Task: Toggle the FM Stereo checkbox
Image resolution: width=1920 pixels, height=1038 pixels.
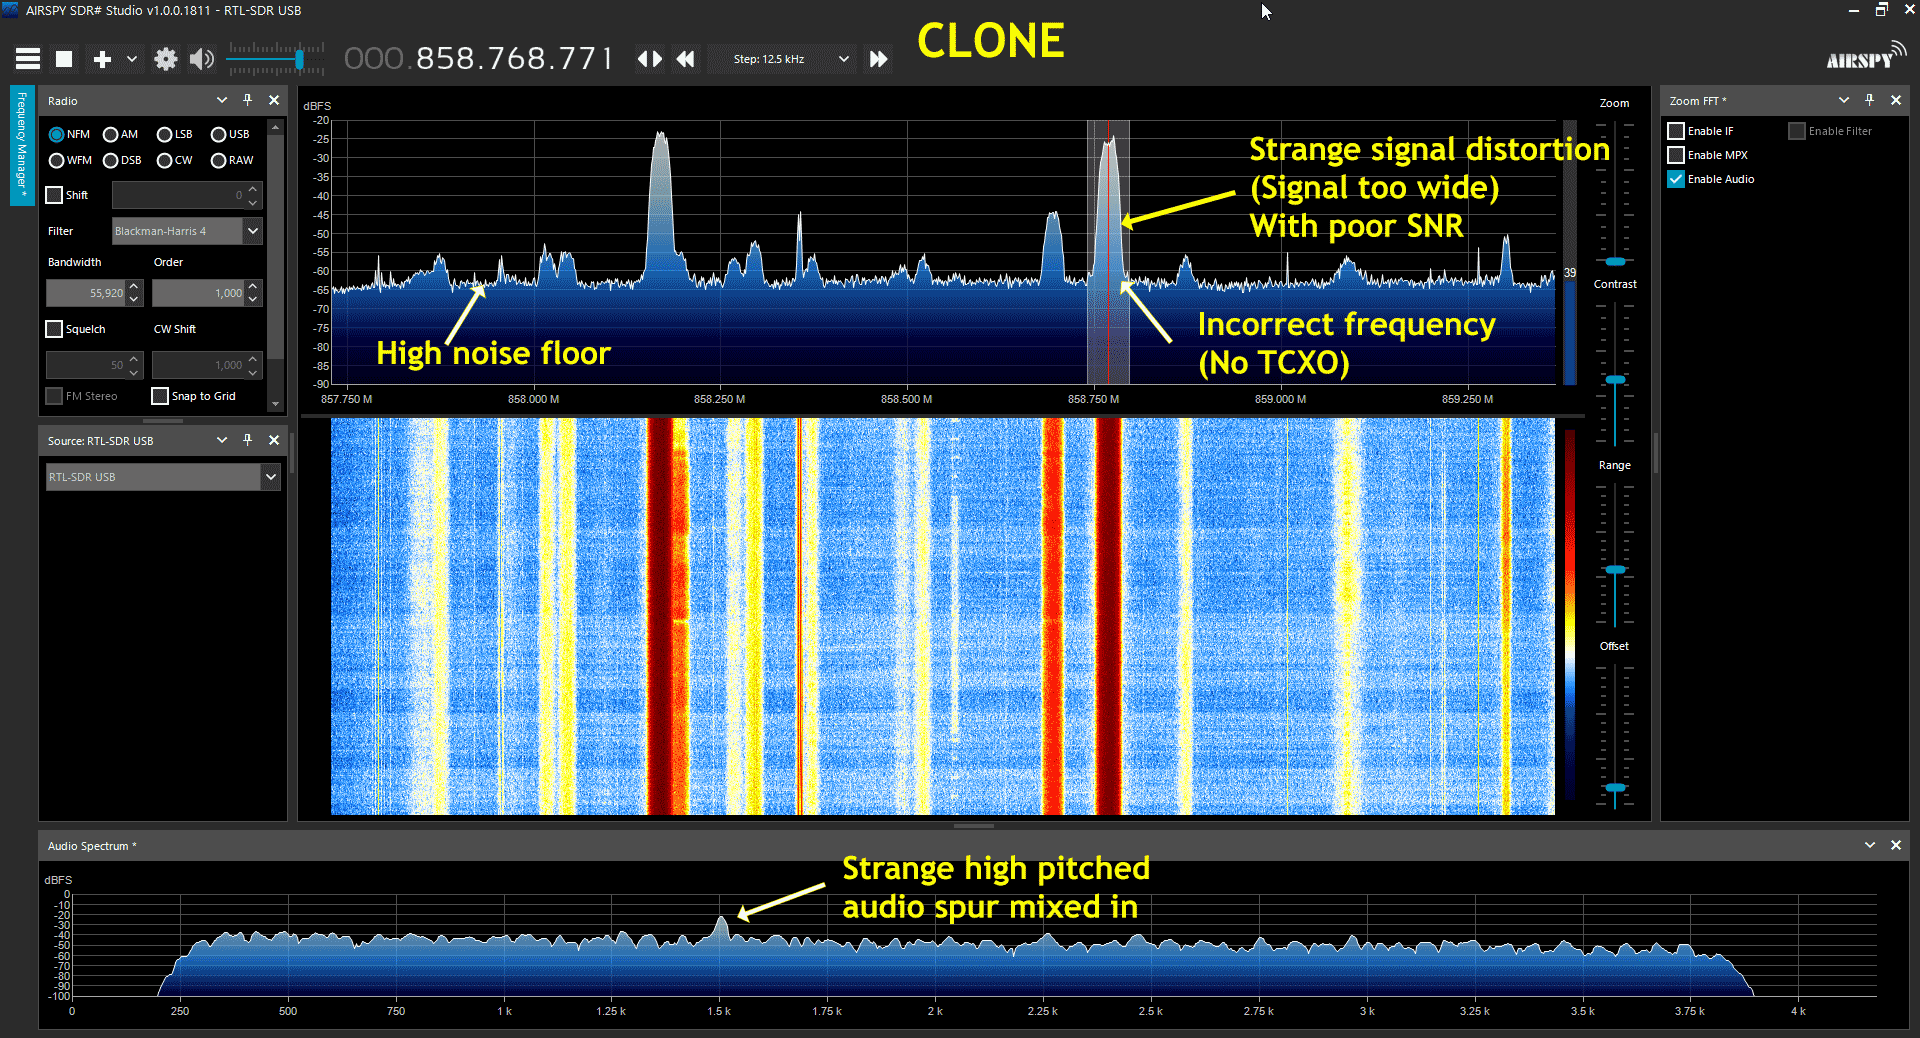Action: pos(55,396)
